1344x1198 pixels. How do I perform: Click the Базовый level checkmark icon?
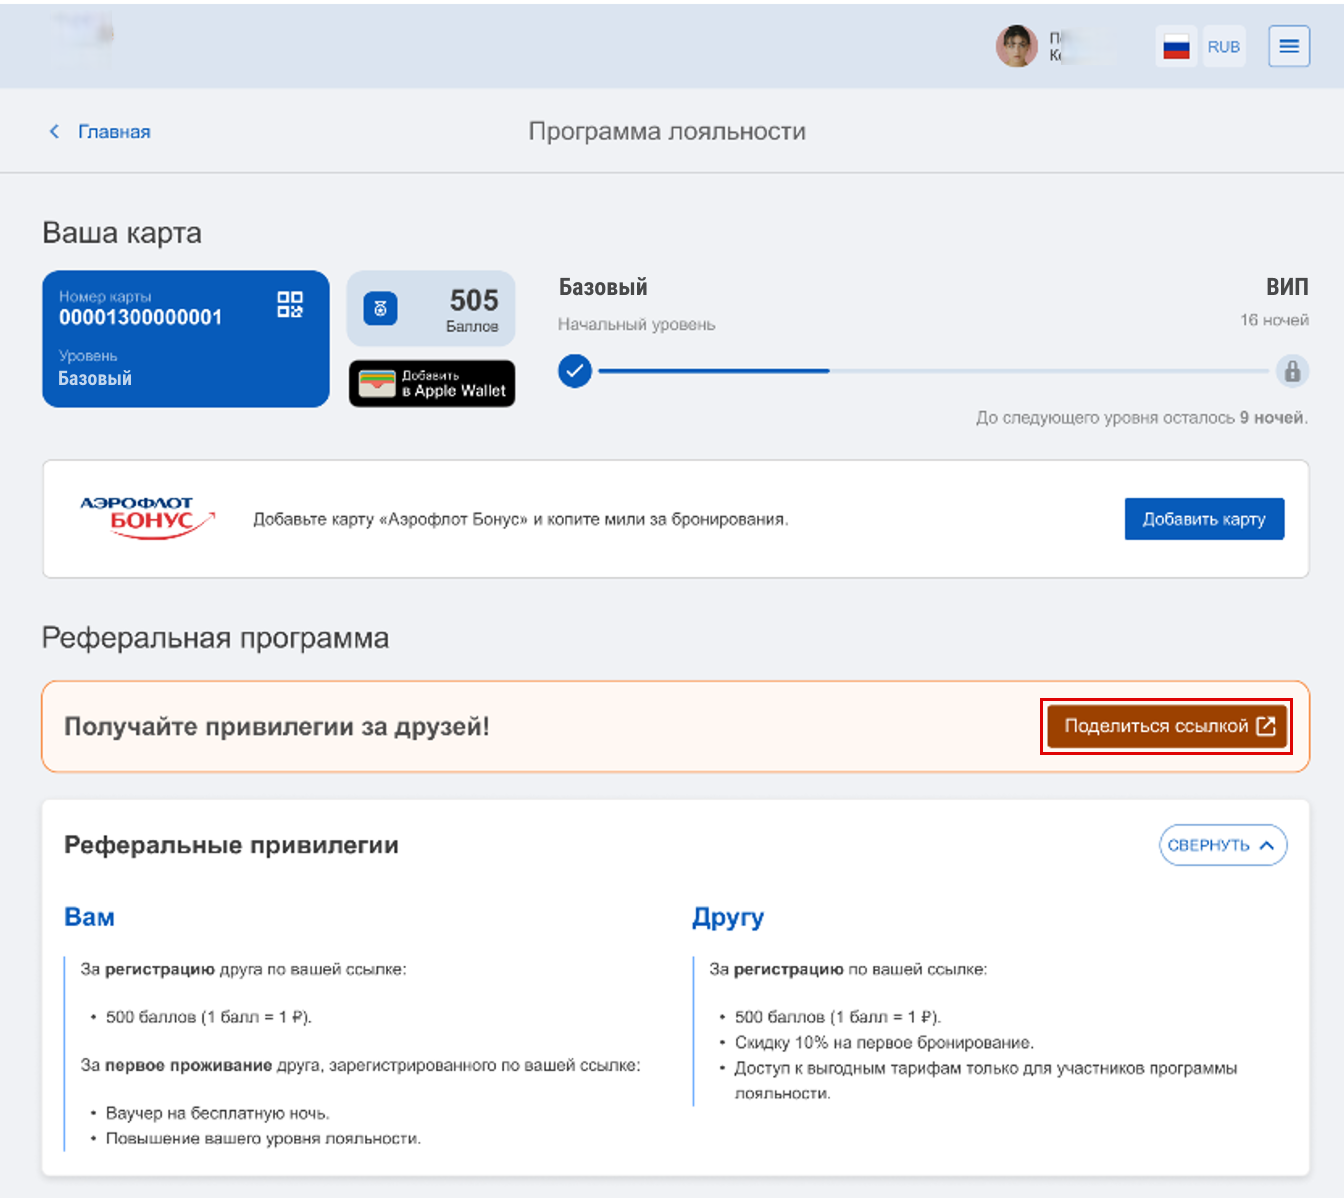tap(575, 371)
